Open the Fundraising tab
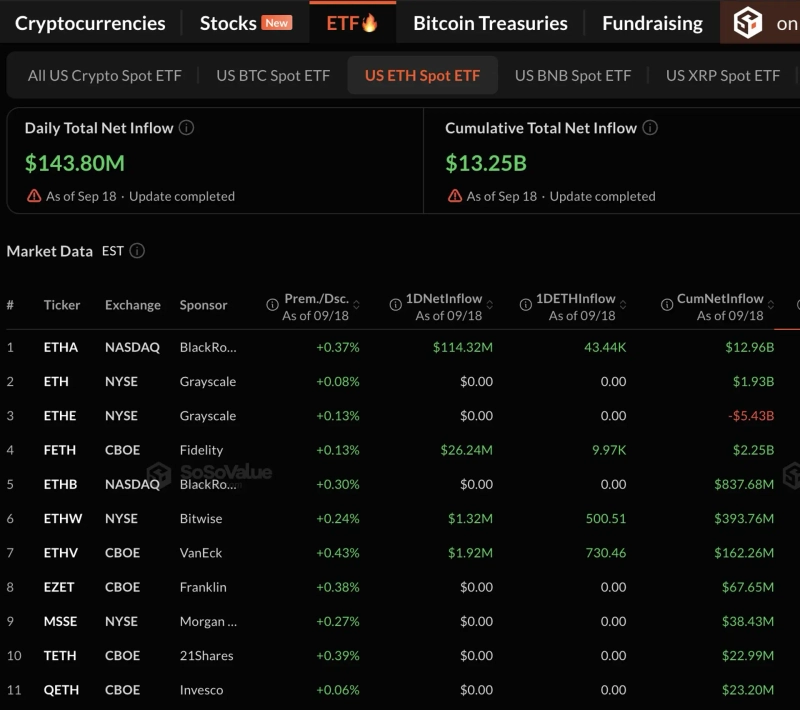 (653, 23)
